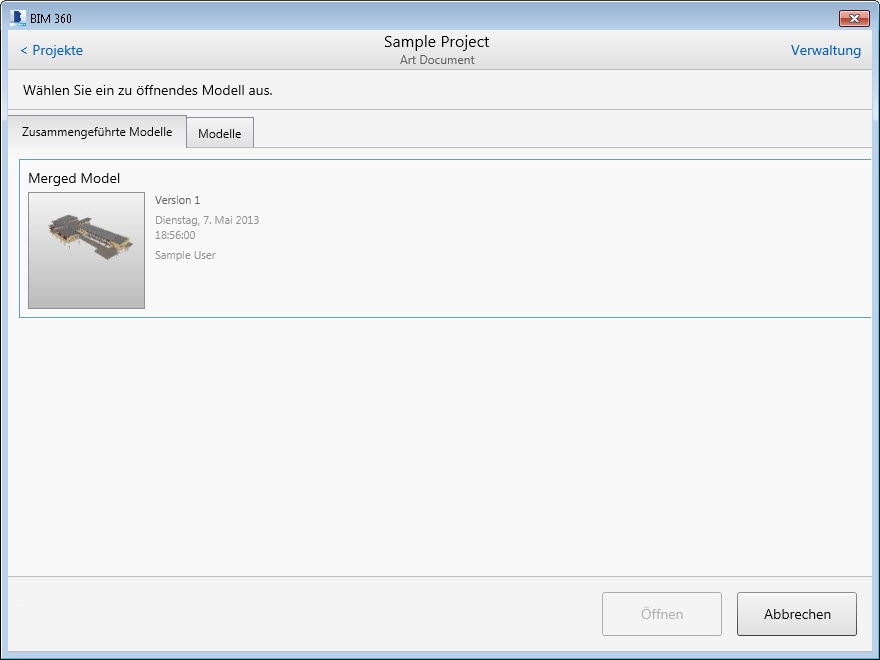
Task: Go back to Projekte list
Action: [x=52, y=51]
